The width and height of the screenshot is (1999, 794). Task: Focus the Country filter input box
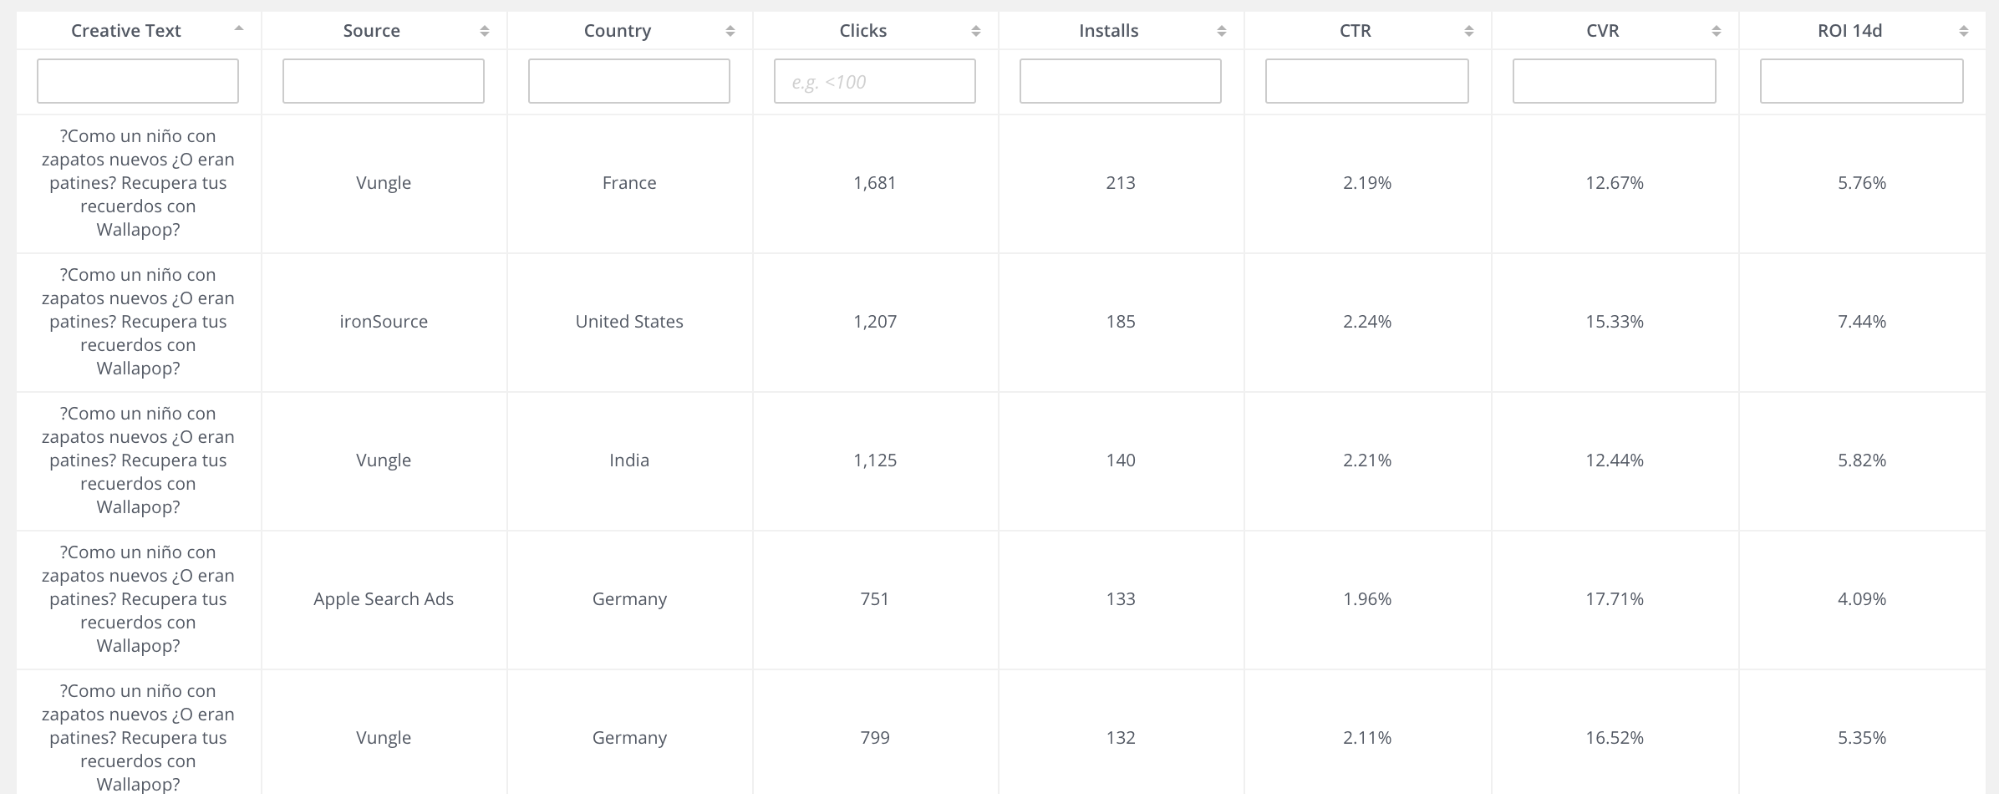629,81
